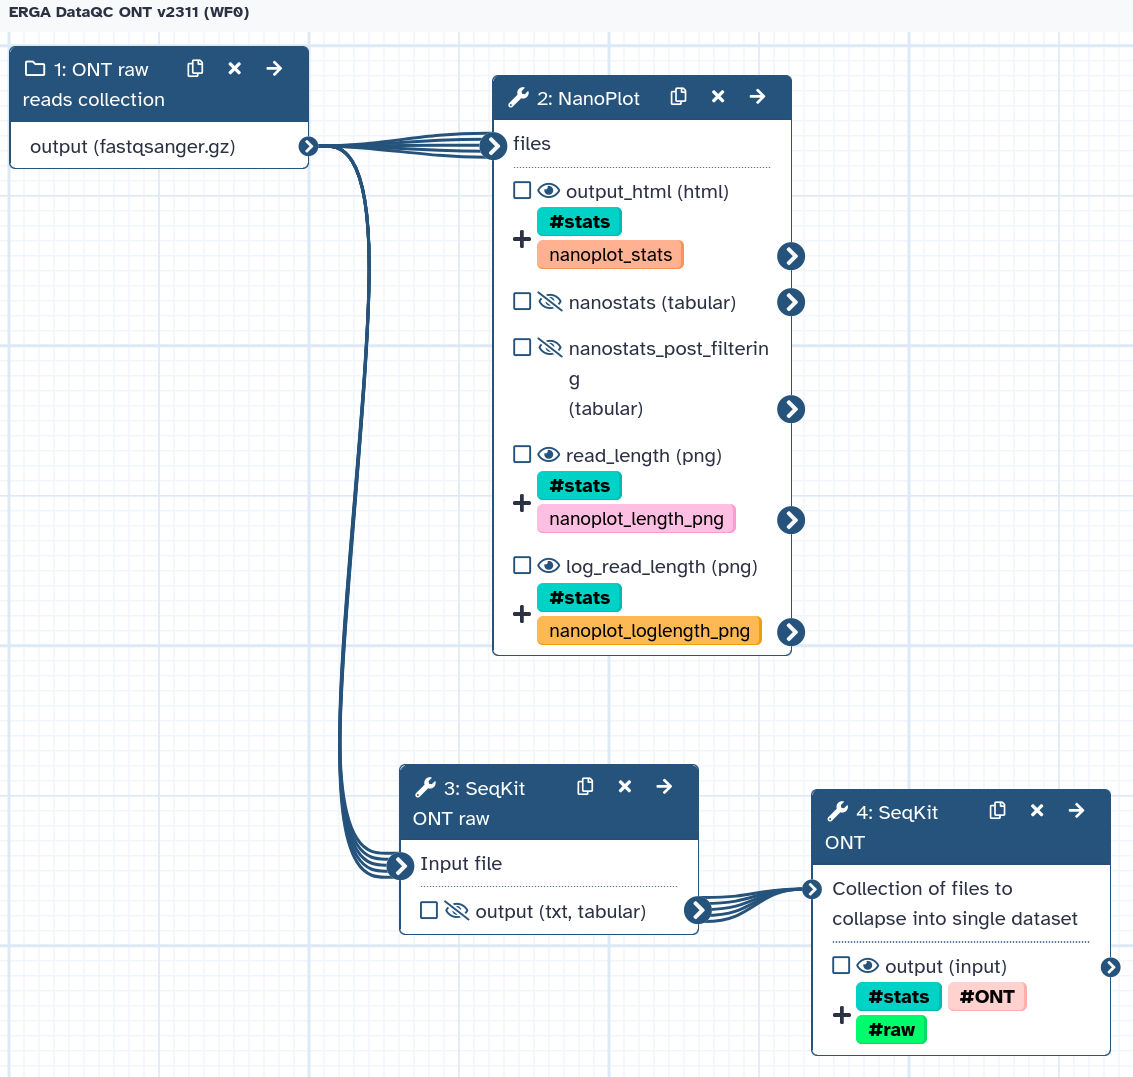Click the arrow icon on node 1 header
Image resolution: width=1133 pixels, height=1077 pixels.
pyautogui.click(x=274, y=69)
